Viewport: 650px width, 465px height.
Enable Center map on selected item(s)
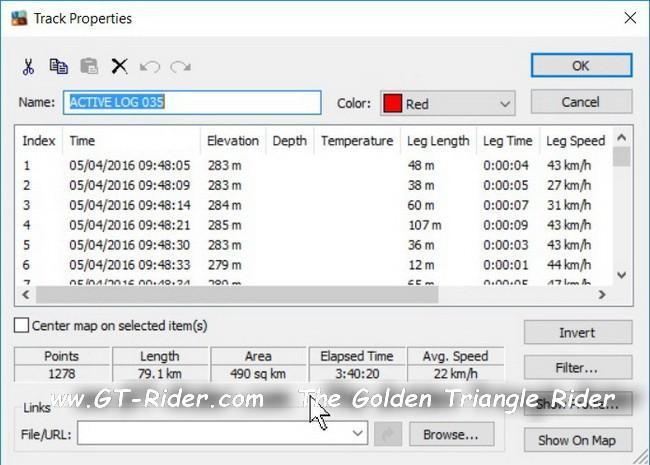click(21, 325)
